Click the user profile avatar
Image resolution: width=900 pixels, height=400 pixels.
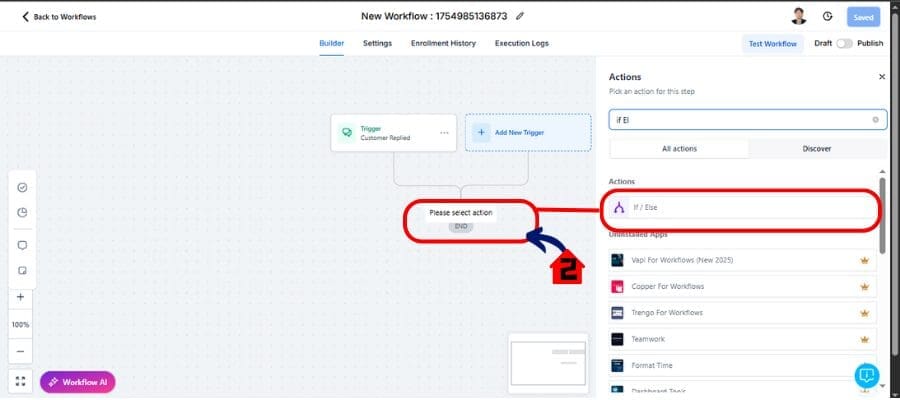click(x=798, y=16)
